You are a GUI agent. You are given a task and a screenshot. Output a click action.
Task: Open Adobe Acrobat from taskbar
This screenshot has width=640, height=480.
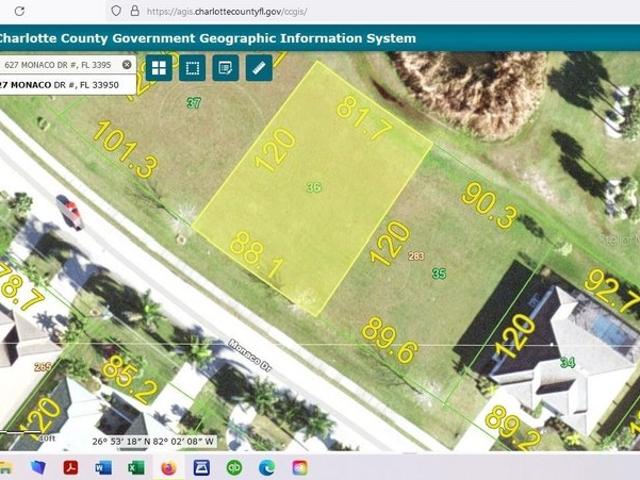point(71,467)
